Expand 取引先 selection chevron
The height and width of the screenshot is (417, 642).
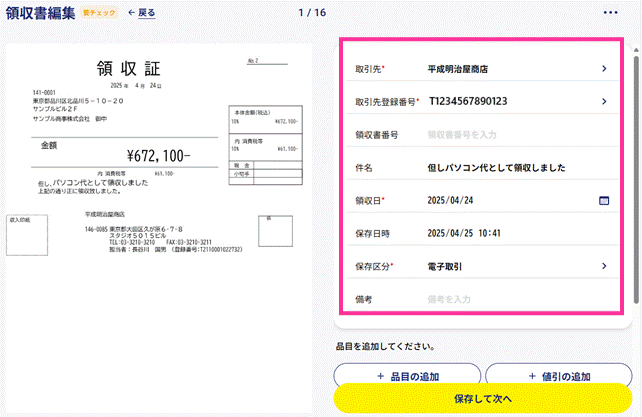[604, 68]
